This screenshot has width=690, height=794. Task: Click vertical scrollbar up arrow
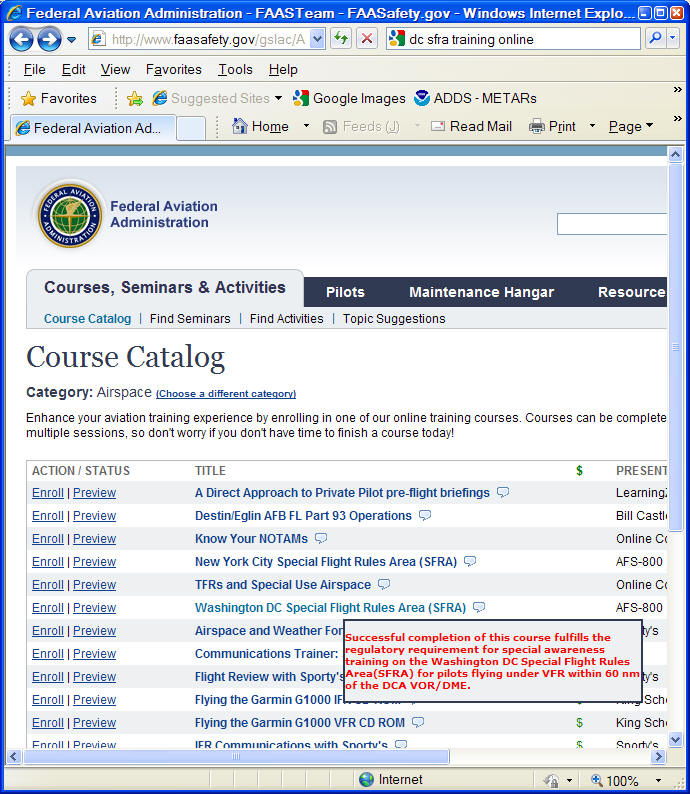click(x=675, y=154)
